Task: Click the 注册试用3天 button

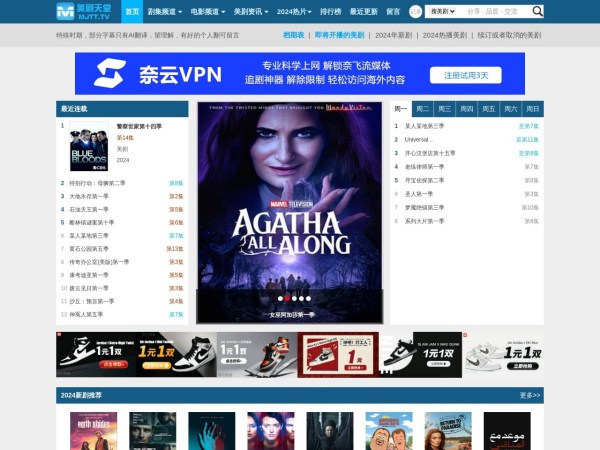Action: tap(466, 75)
